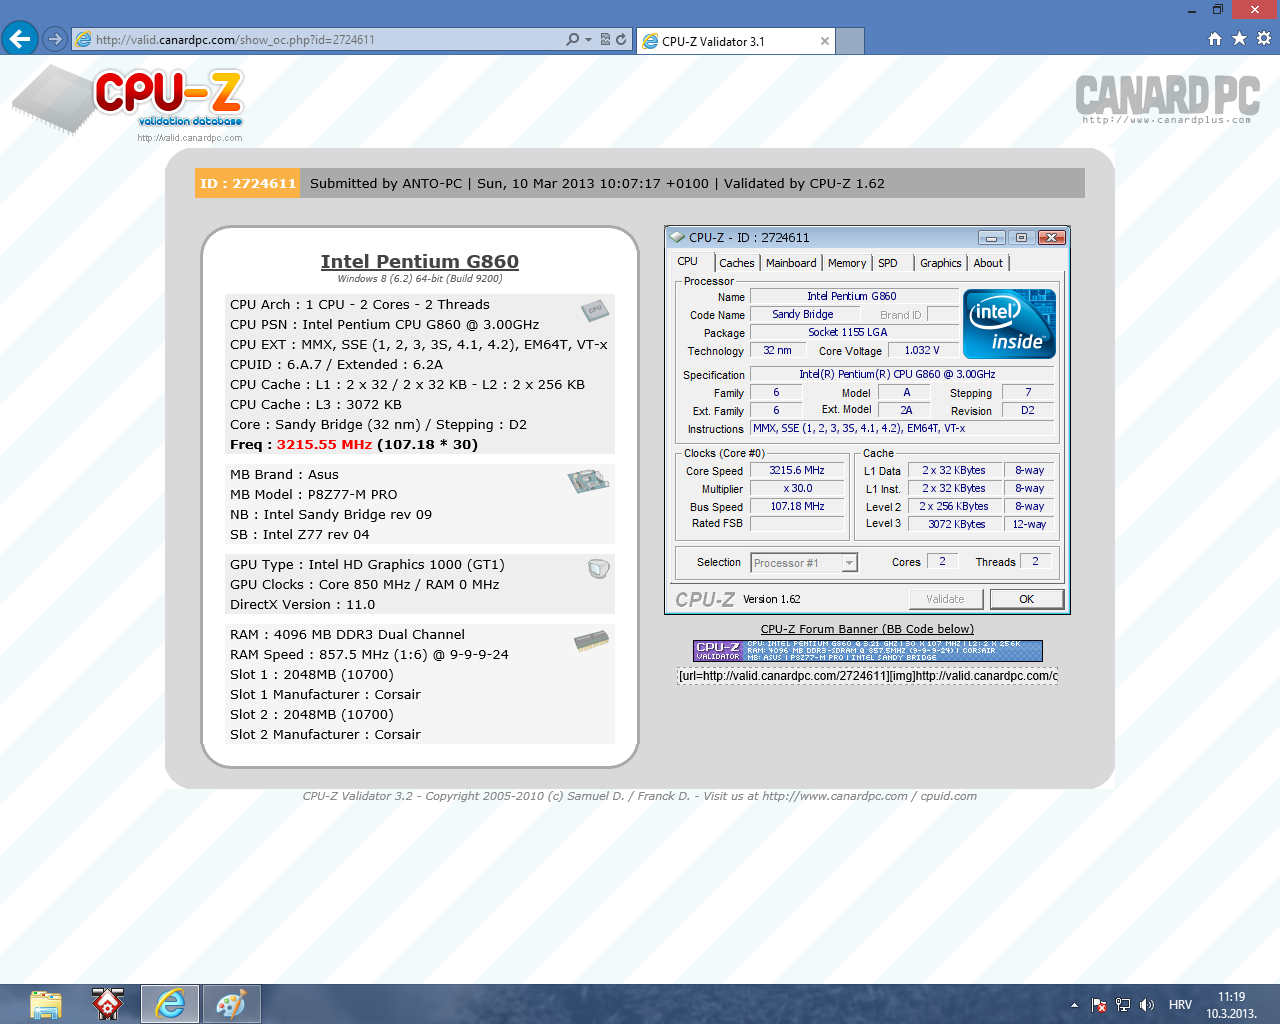Click the OK button in CPU-Z
Viewport: 1280px width, 1024px height.
pos(1026,599)
